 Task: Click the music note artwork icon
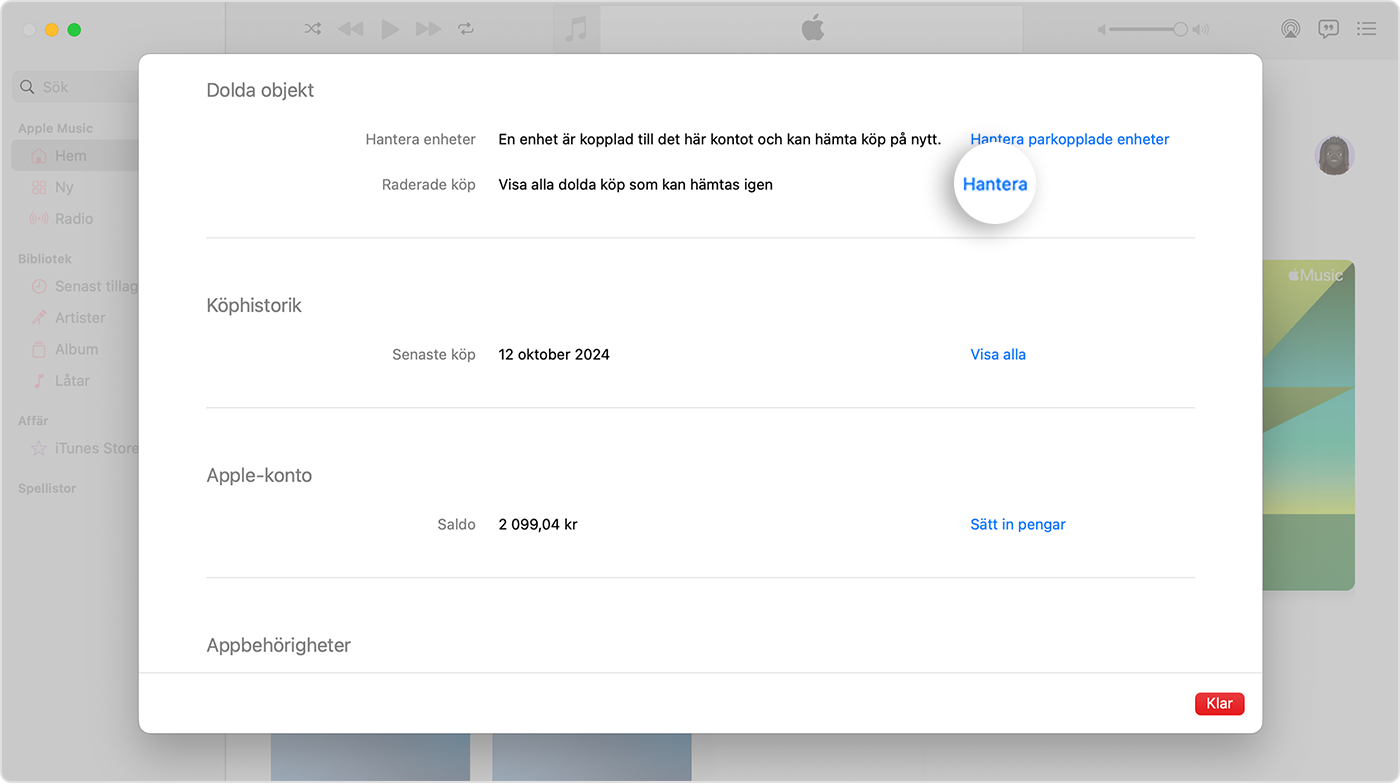coord(577,29)
